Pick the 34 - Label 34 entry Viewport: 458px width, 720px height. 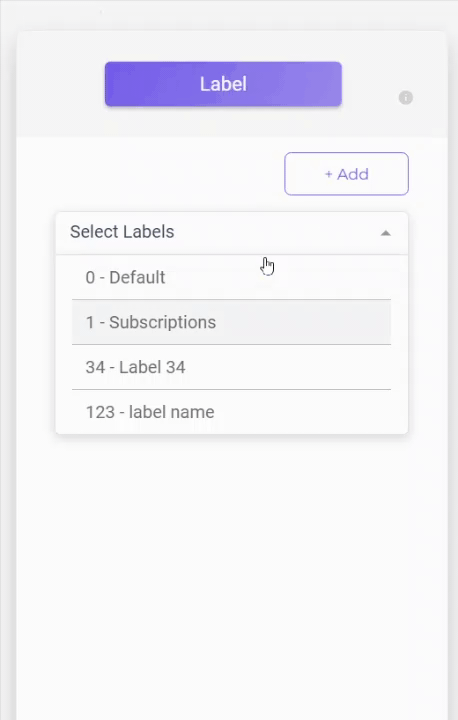(x=232, y=367)
